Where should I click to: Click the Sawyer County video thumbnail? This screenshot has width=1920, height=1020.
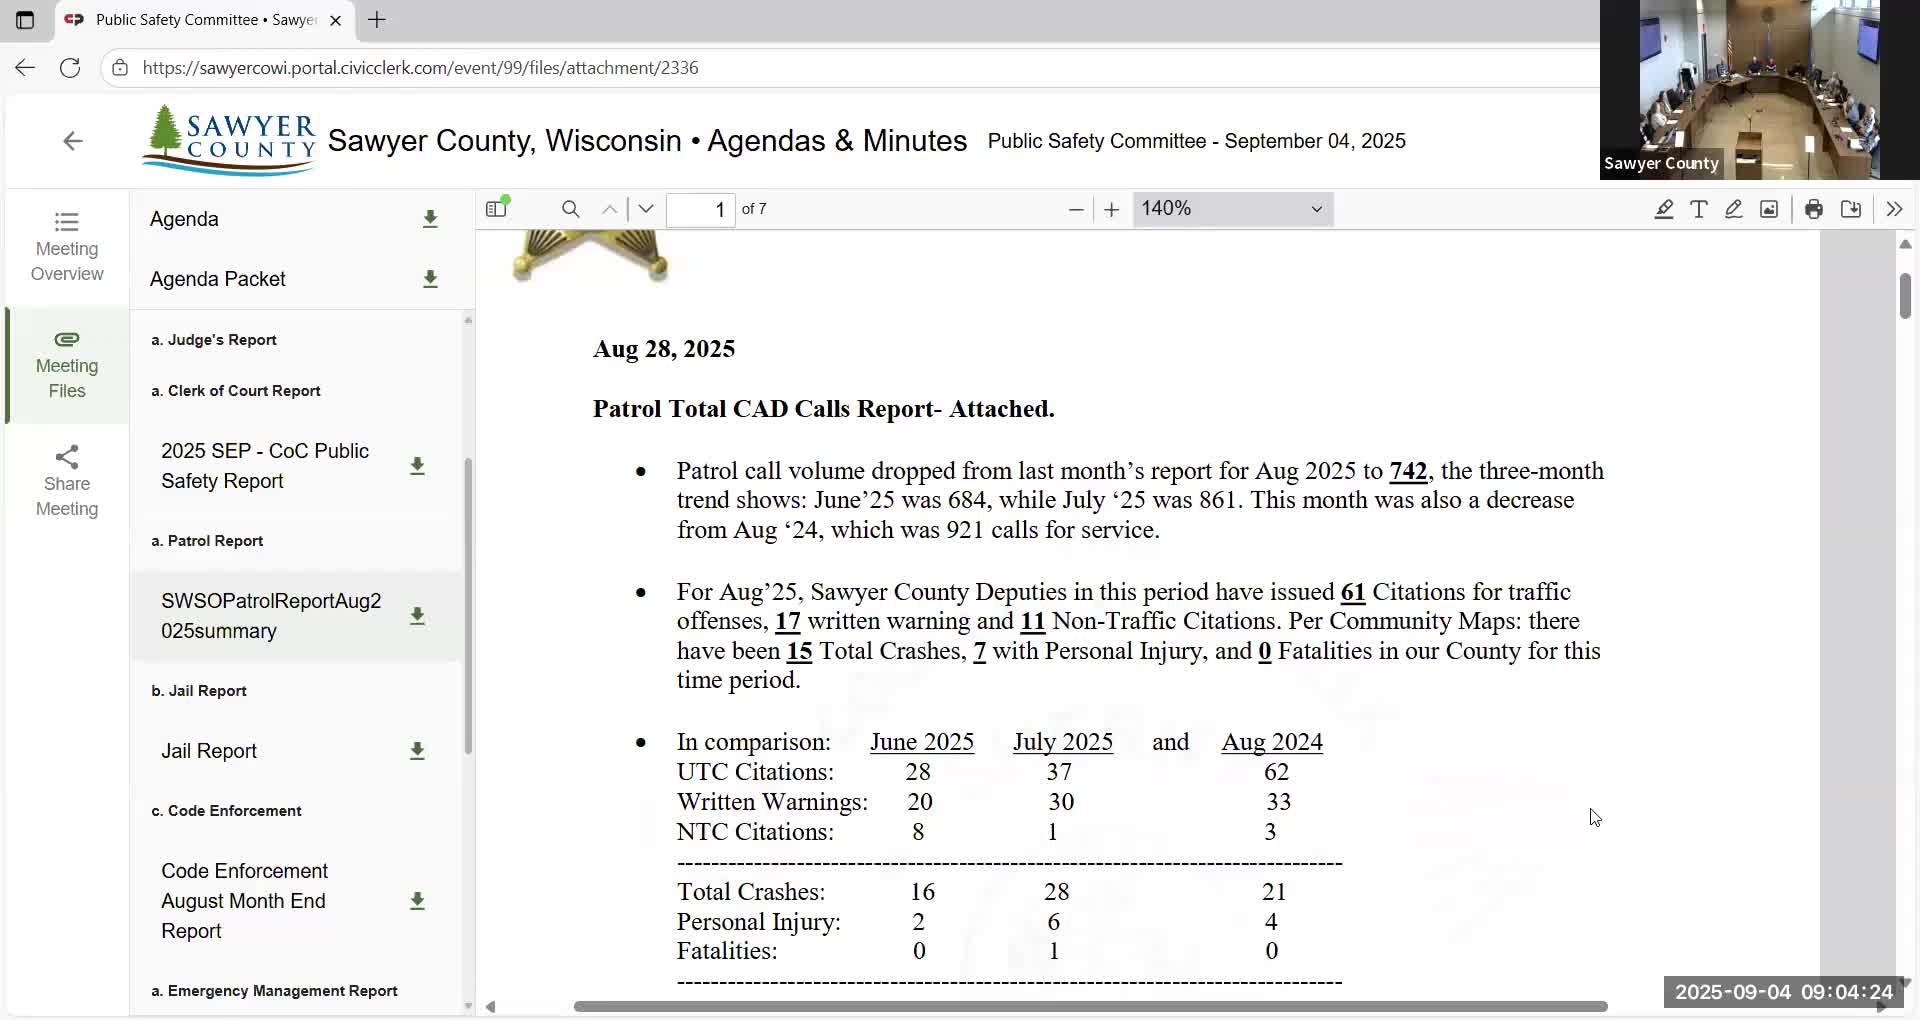(1760, 90)
